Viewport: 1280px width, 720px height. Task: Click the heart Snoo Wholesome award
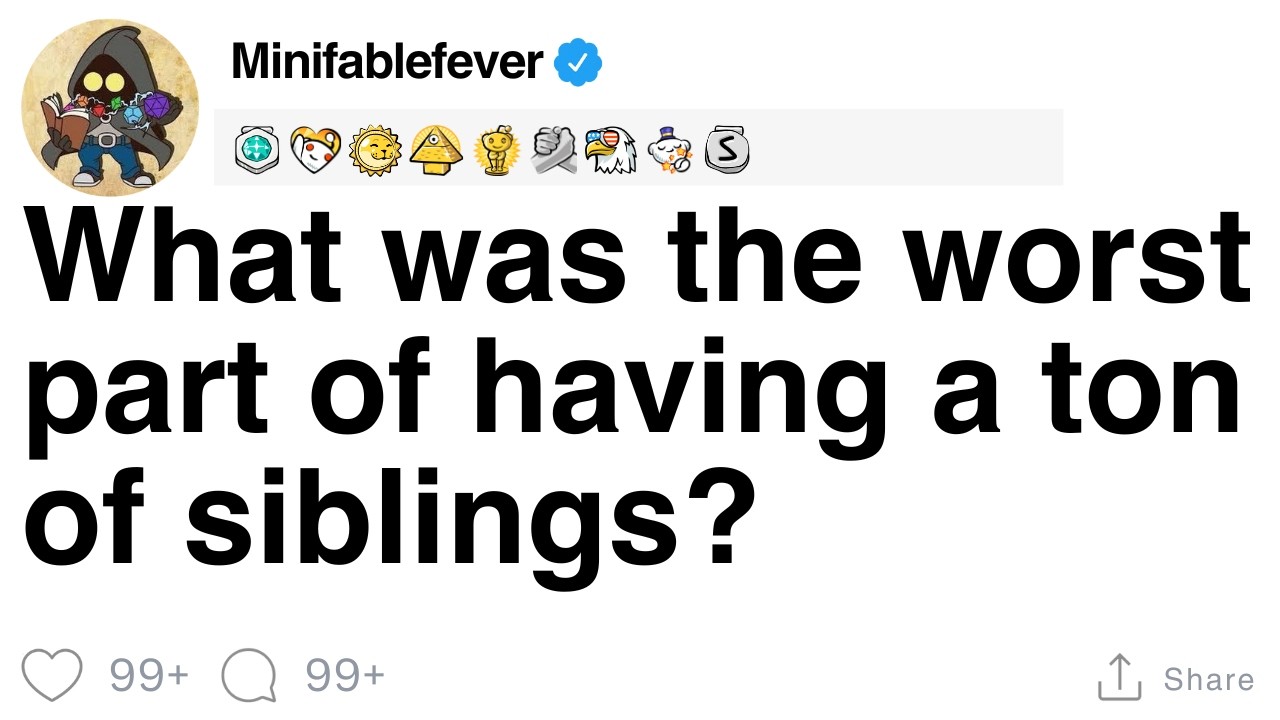pos(315,150)
